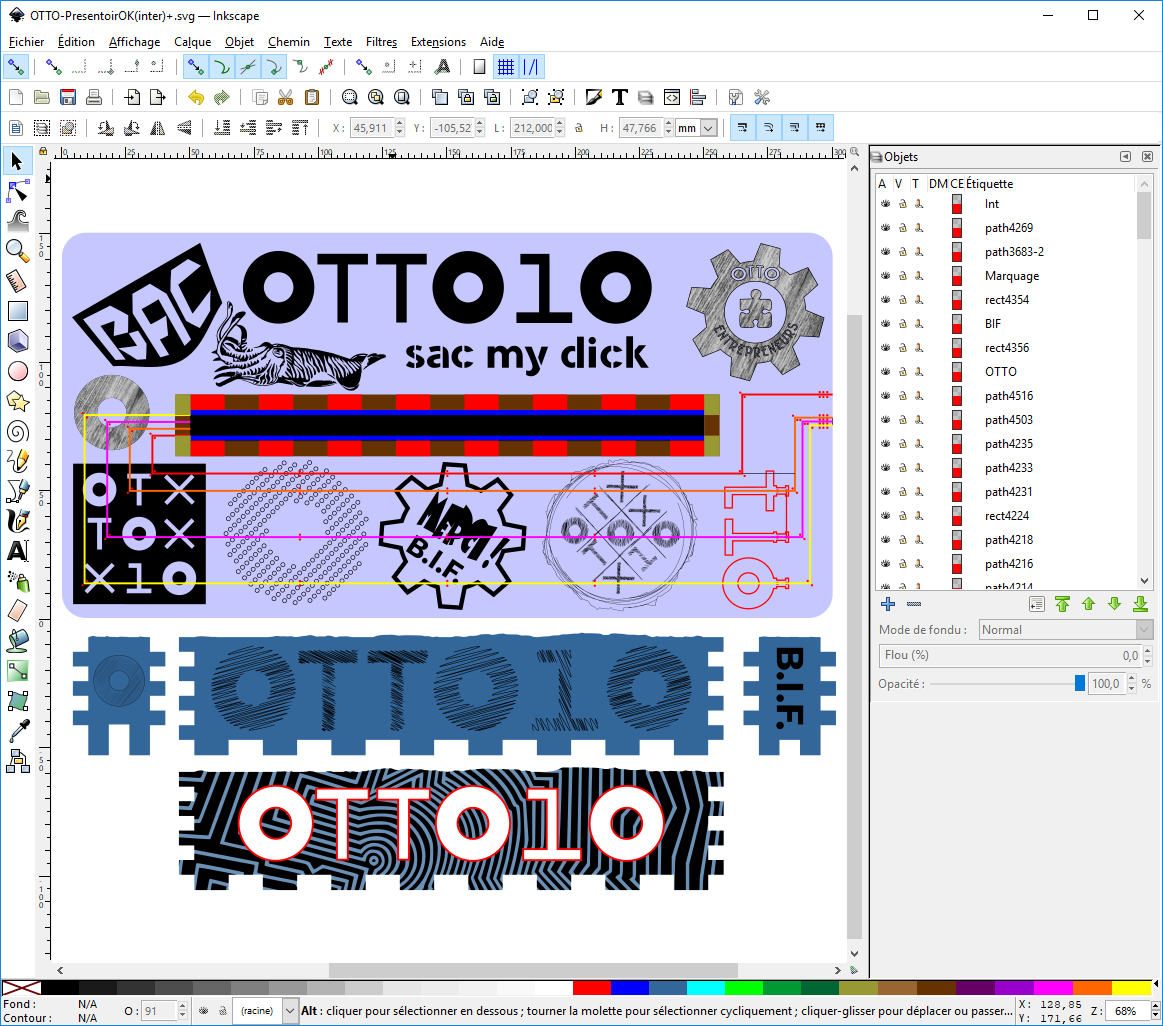This screenshot has width=1163, height=1026.
Task: Select the Zoom magnifier tool
Action: pyautogui.click(x=17, y=250)
